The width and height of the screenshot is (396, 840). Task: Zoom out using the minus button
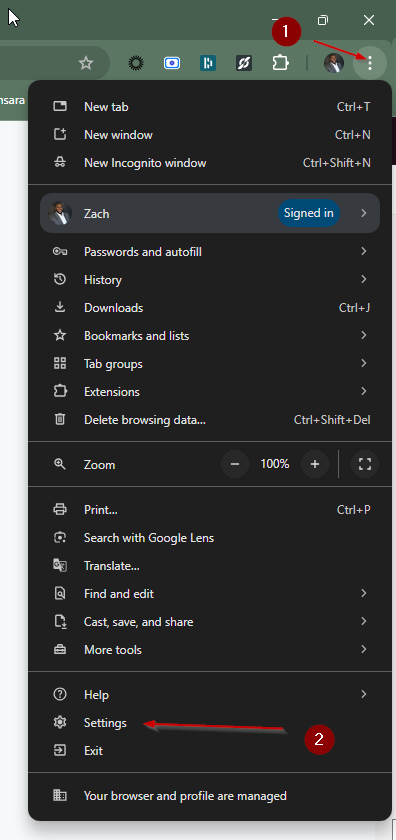tap(235, 464)
